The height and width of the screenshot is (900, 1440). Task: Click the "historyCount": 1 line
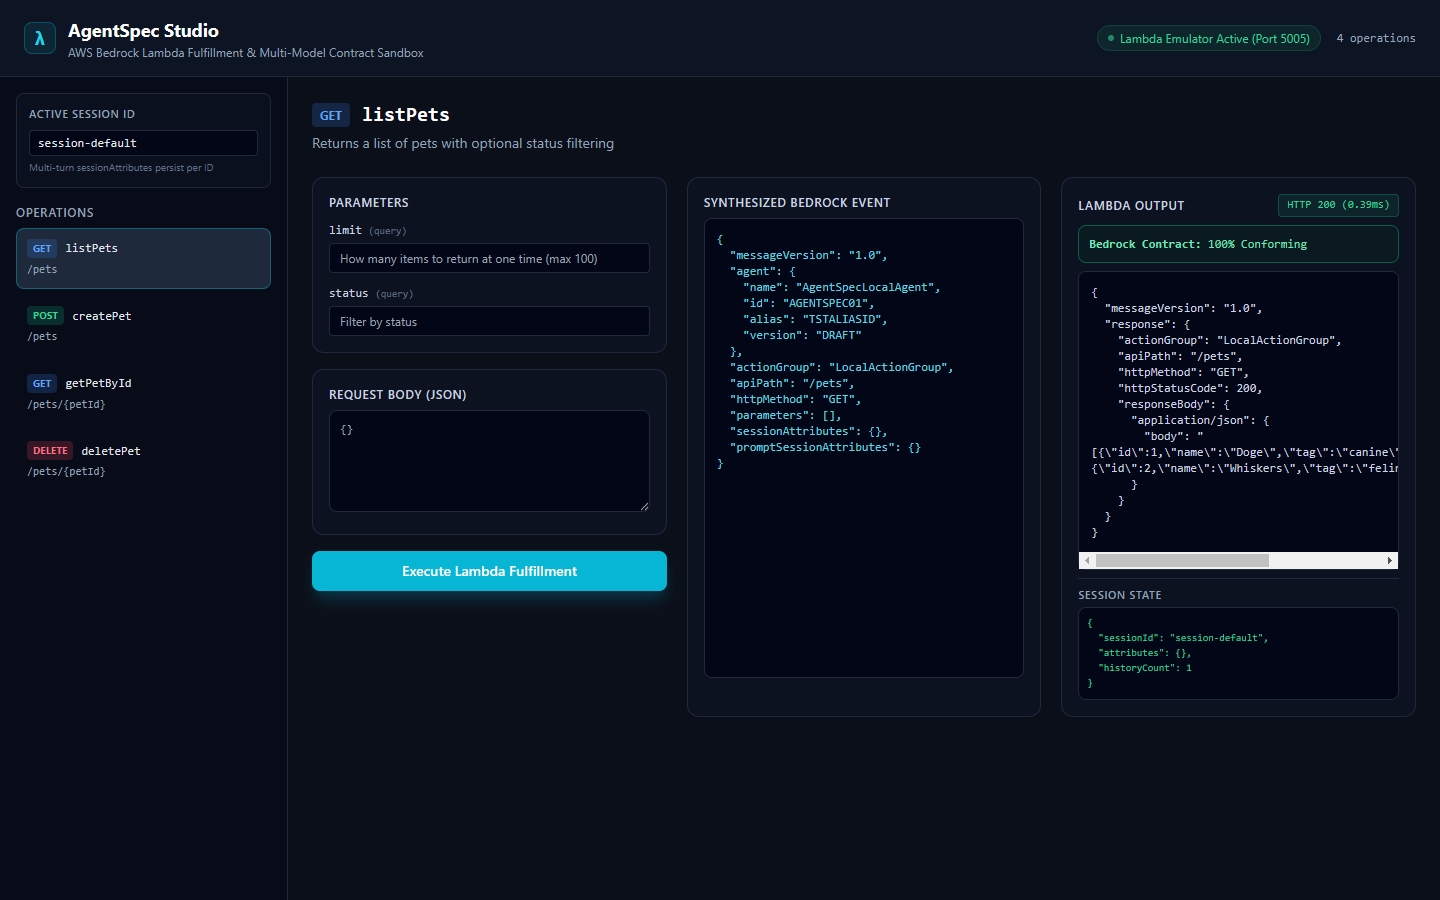point(1145,668)
